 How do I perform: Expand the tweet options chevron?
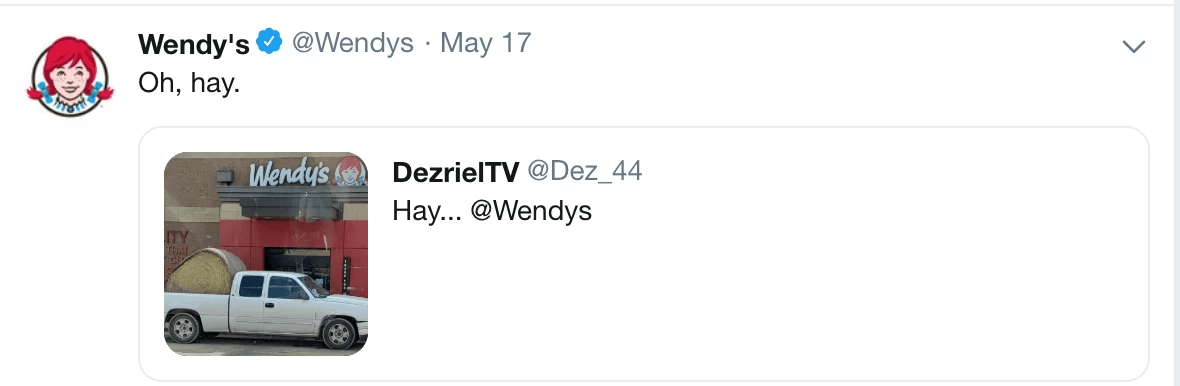pos(1133,47)
